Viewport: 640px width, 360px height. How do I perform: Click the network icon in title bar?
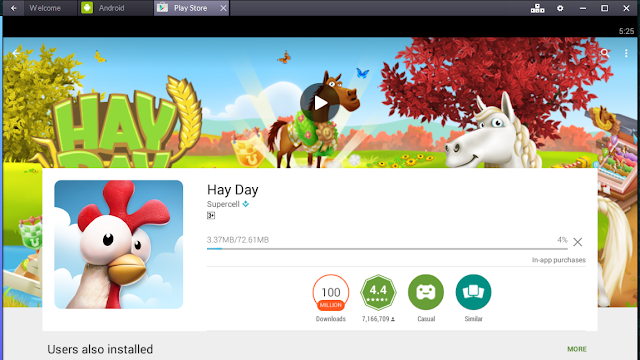tap(538, 8)
